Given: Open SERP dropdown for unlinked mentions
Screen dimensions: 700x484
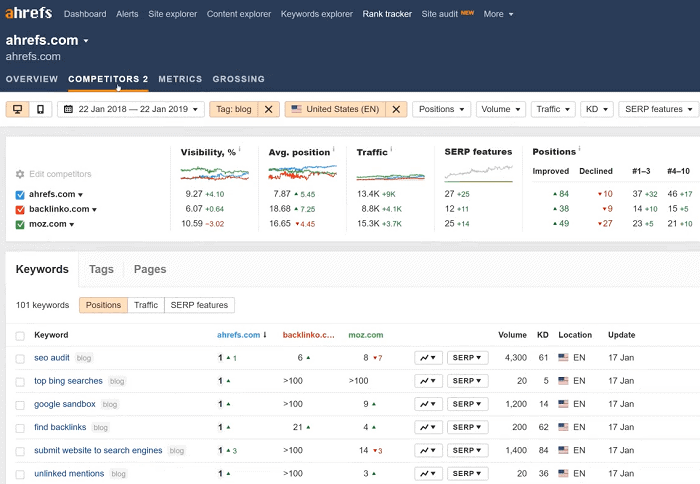Looking at the screenshot, I should point(467,473).
